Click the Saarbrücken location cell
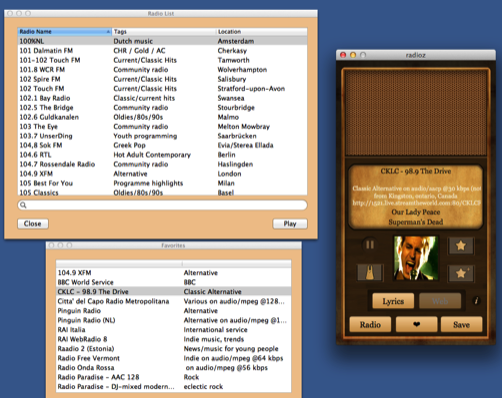The image size is (502, 398). [x=237, y=136]
